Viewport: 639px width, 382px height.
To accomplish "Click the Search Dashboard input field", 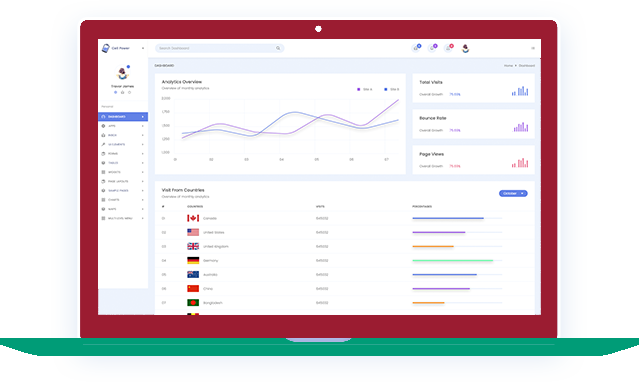I will [219, 48].
